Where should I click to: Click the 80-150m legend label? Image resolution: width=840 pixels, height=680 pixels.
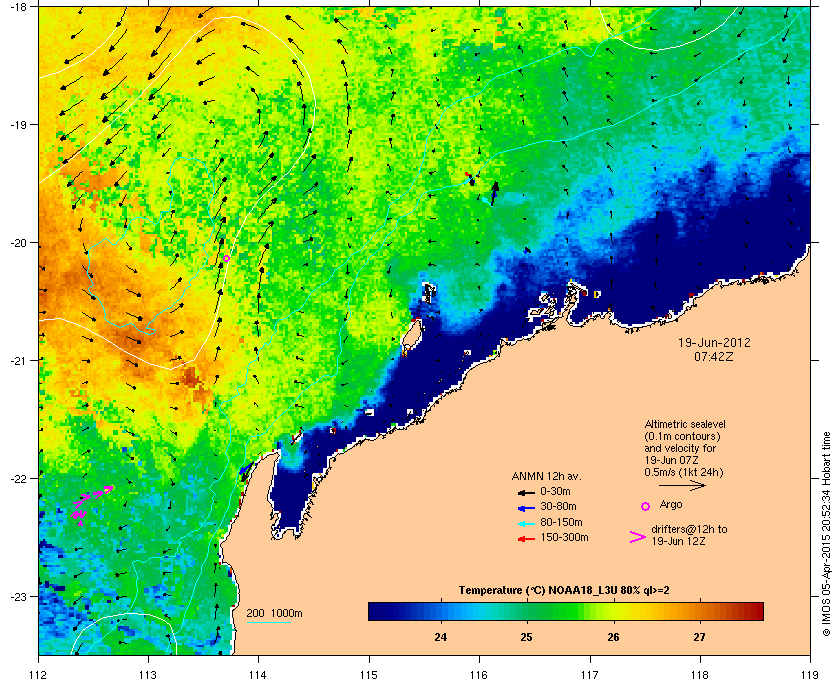(x=561, y=522)
